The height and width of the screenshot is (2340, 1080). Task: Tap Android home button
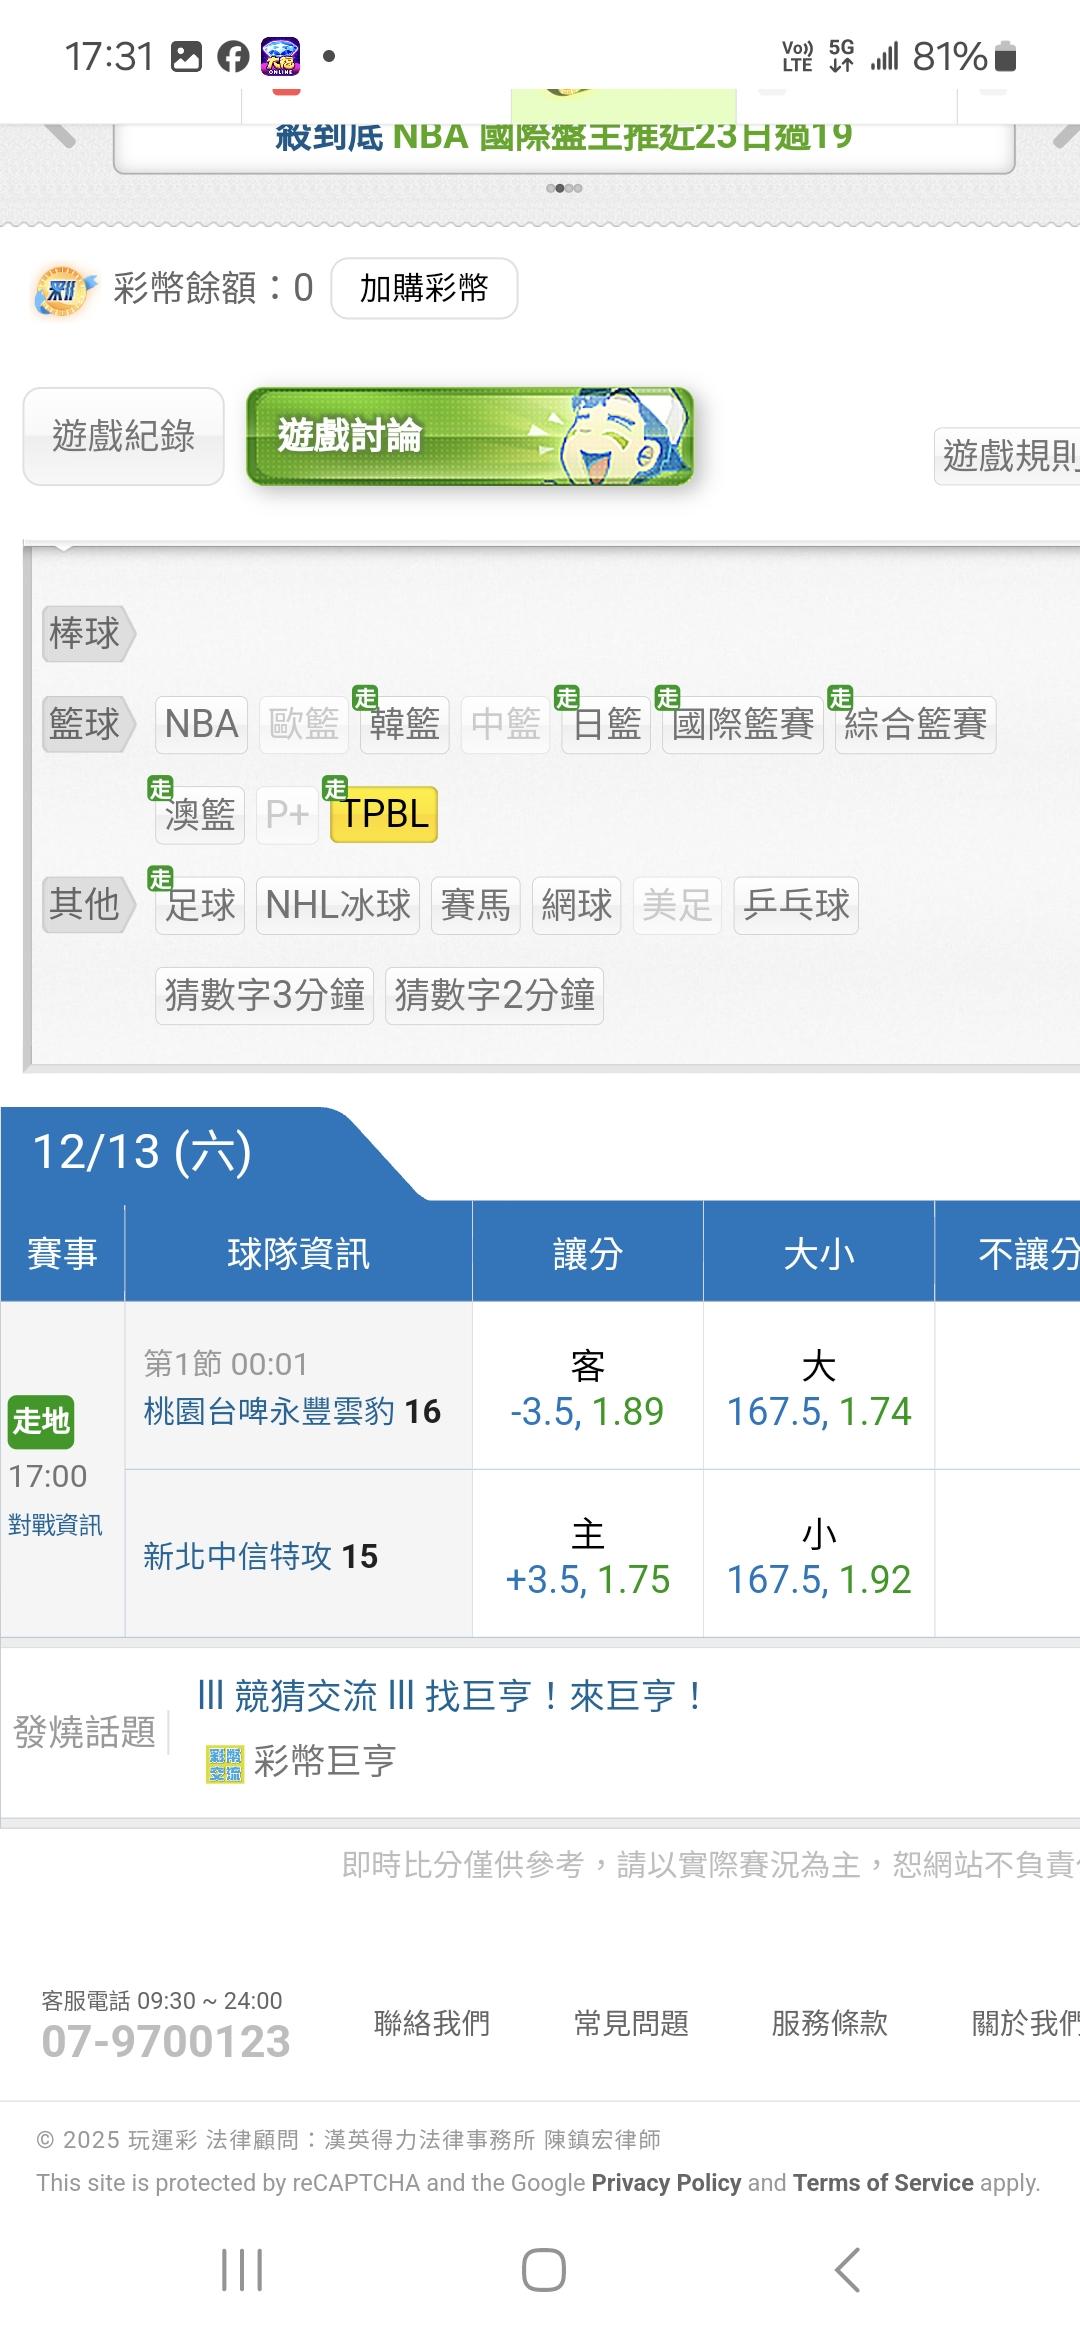(543, 2270)
